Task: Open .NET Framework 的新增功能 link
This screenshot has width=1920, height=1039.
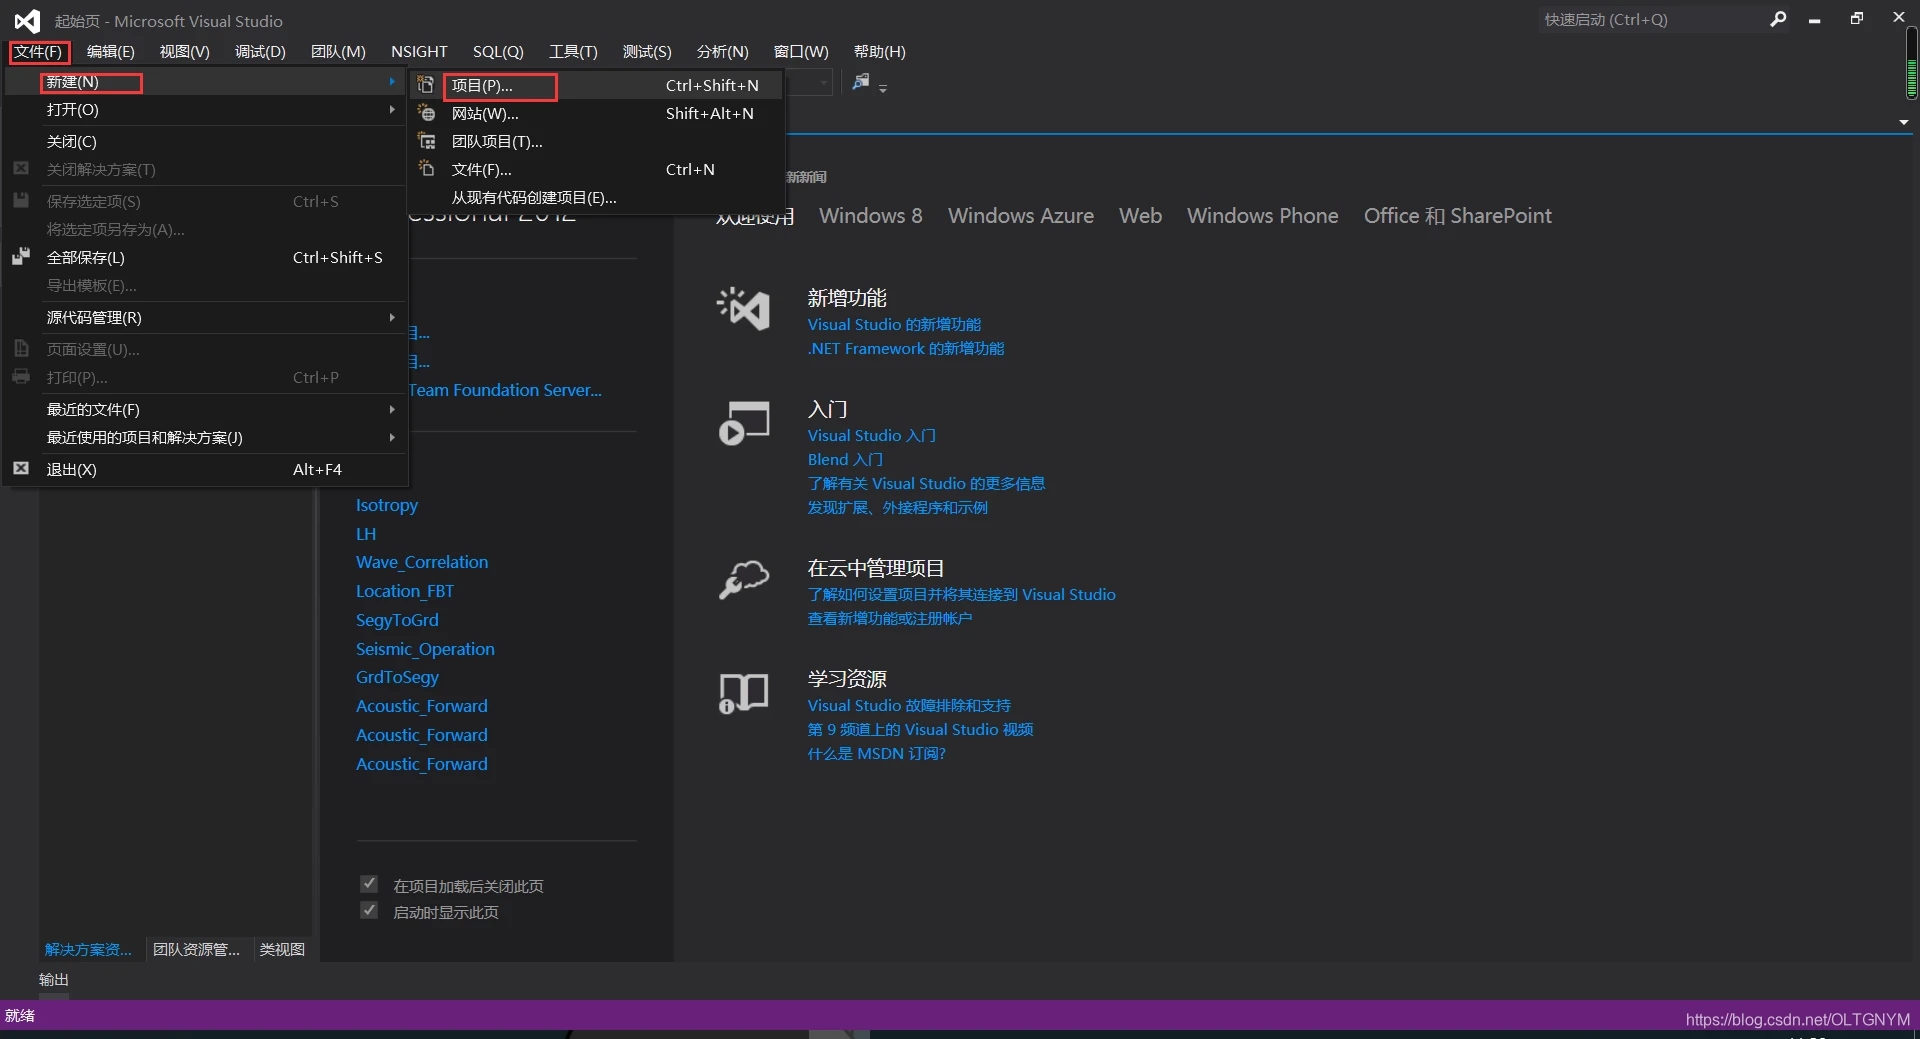Action: 906,349
